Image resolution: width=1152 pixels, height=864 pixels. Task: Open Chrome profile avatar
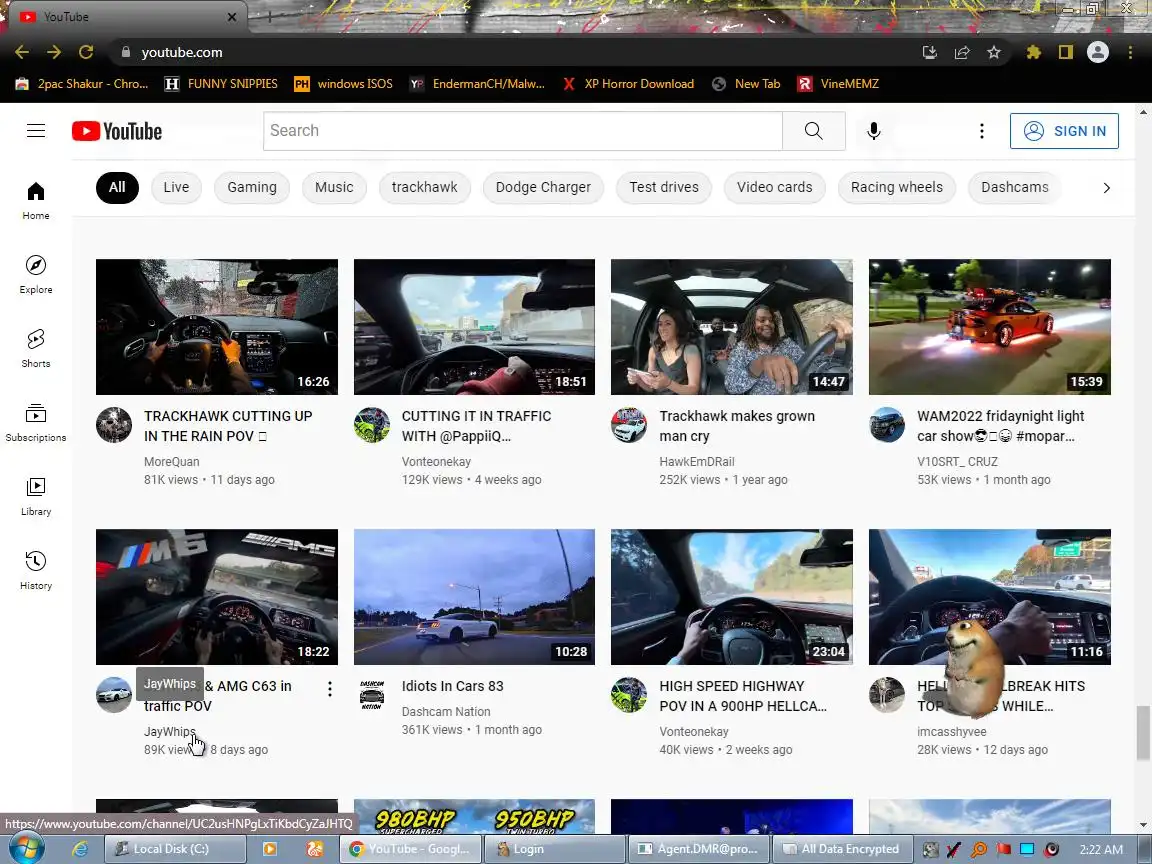click(x=1098, y=52)
